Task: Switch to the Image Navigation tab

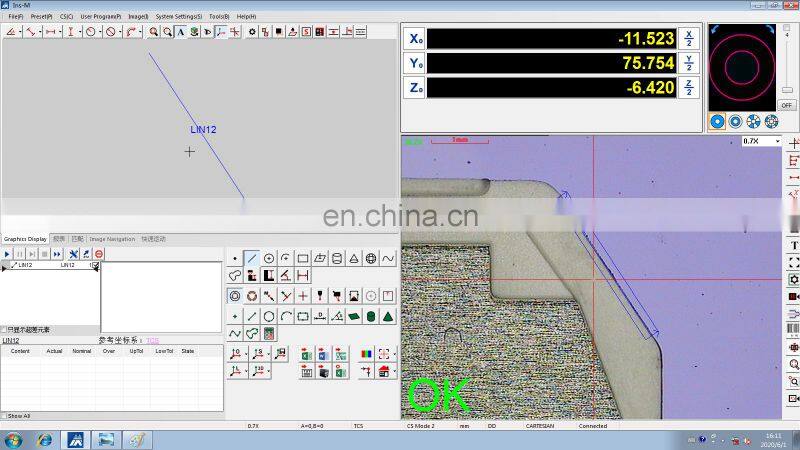Action: (x=112, y=239)
